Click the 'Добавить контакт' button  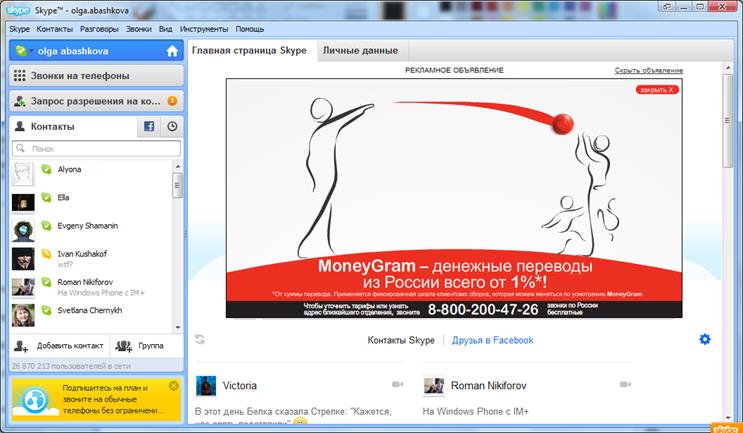59,346
